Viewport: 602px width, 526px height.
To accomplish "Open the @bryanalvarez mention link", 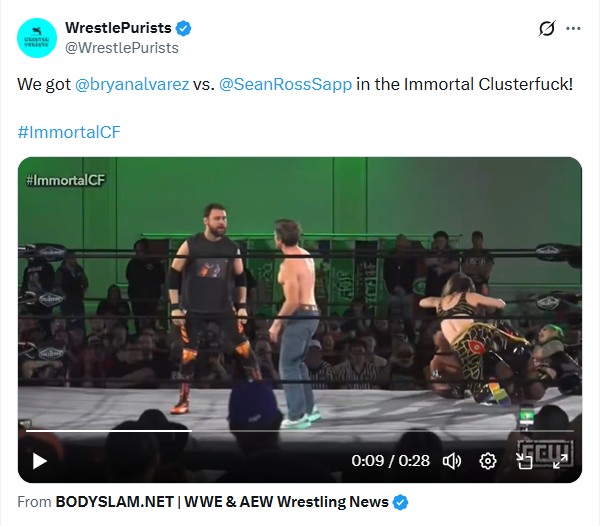I will 132,84.
